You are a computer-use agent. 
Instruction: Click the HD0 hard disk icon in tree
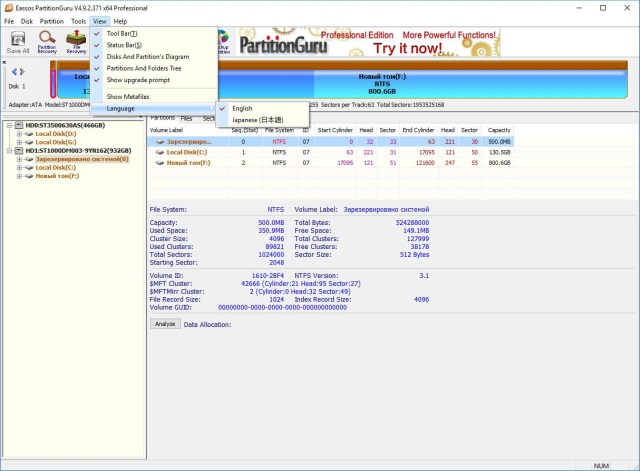(19, 125)
